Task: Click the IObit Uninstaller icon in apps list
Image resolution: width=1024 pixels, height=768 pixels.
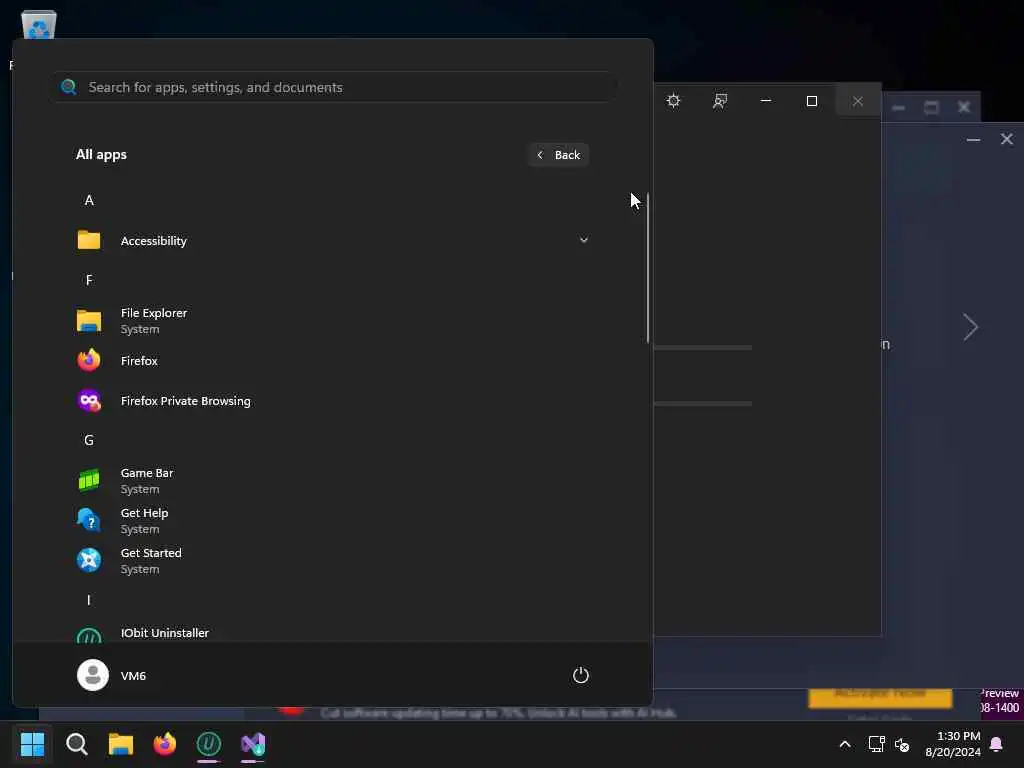Action: point(89,635)
